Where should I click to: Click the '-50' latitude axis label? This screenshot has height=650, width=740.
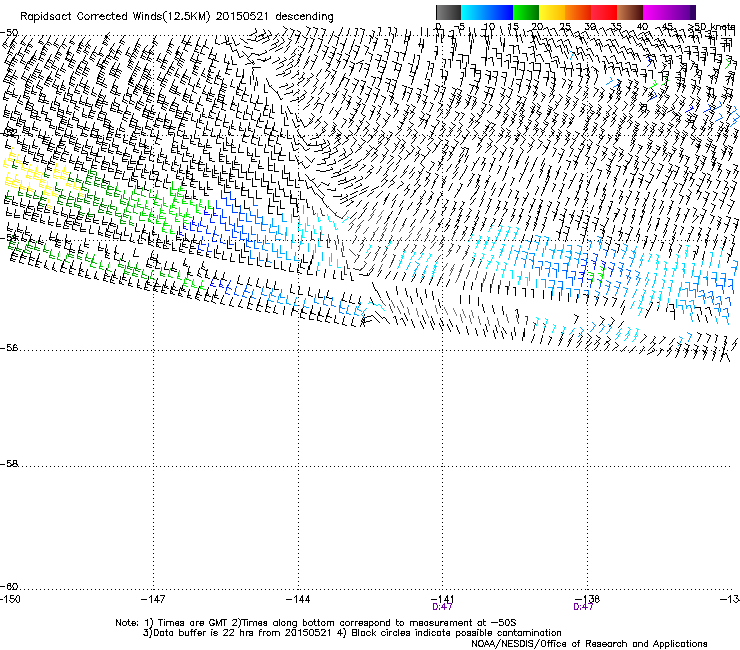point(9,33)
